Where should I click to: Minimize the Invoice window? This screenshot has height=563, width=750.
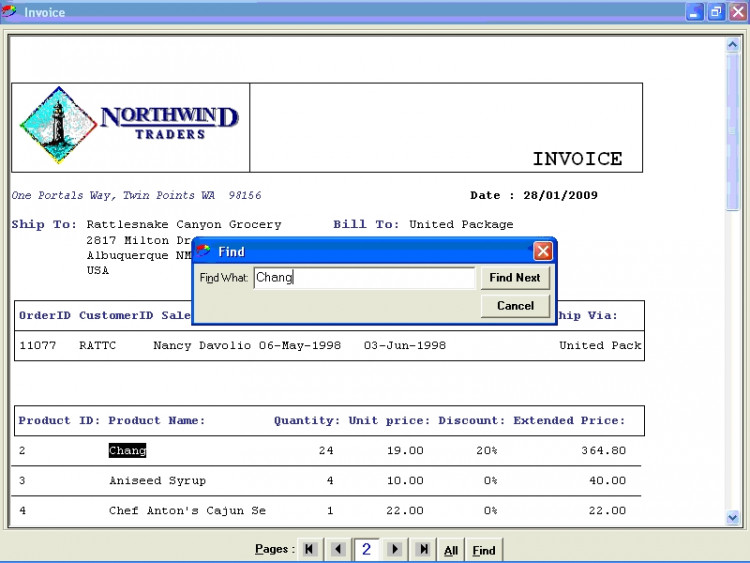(694, 12)
